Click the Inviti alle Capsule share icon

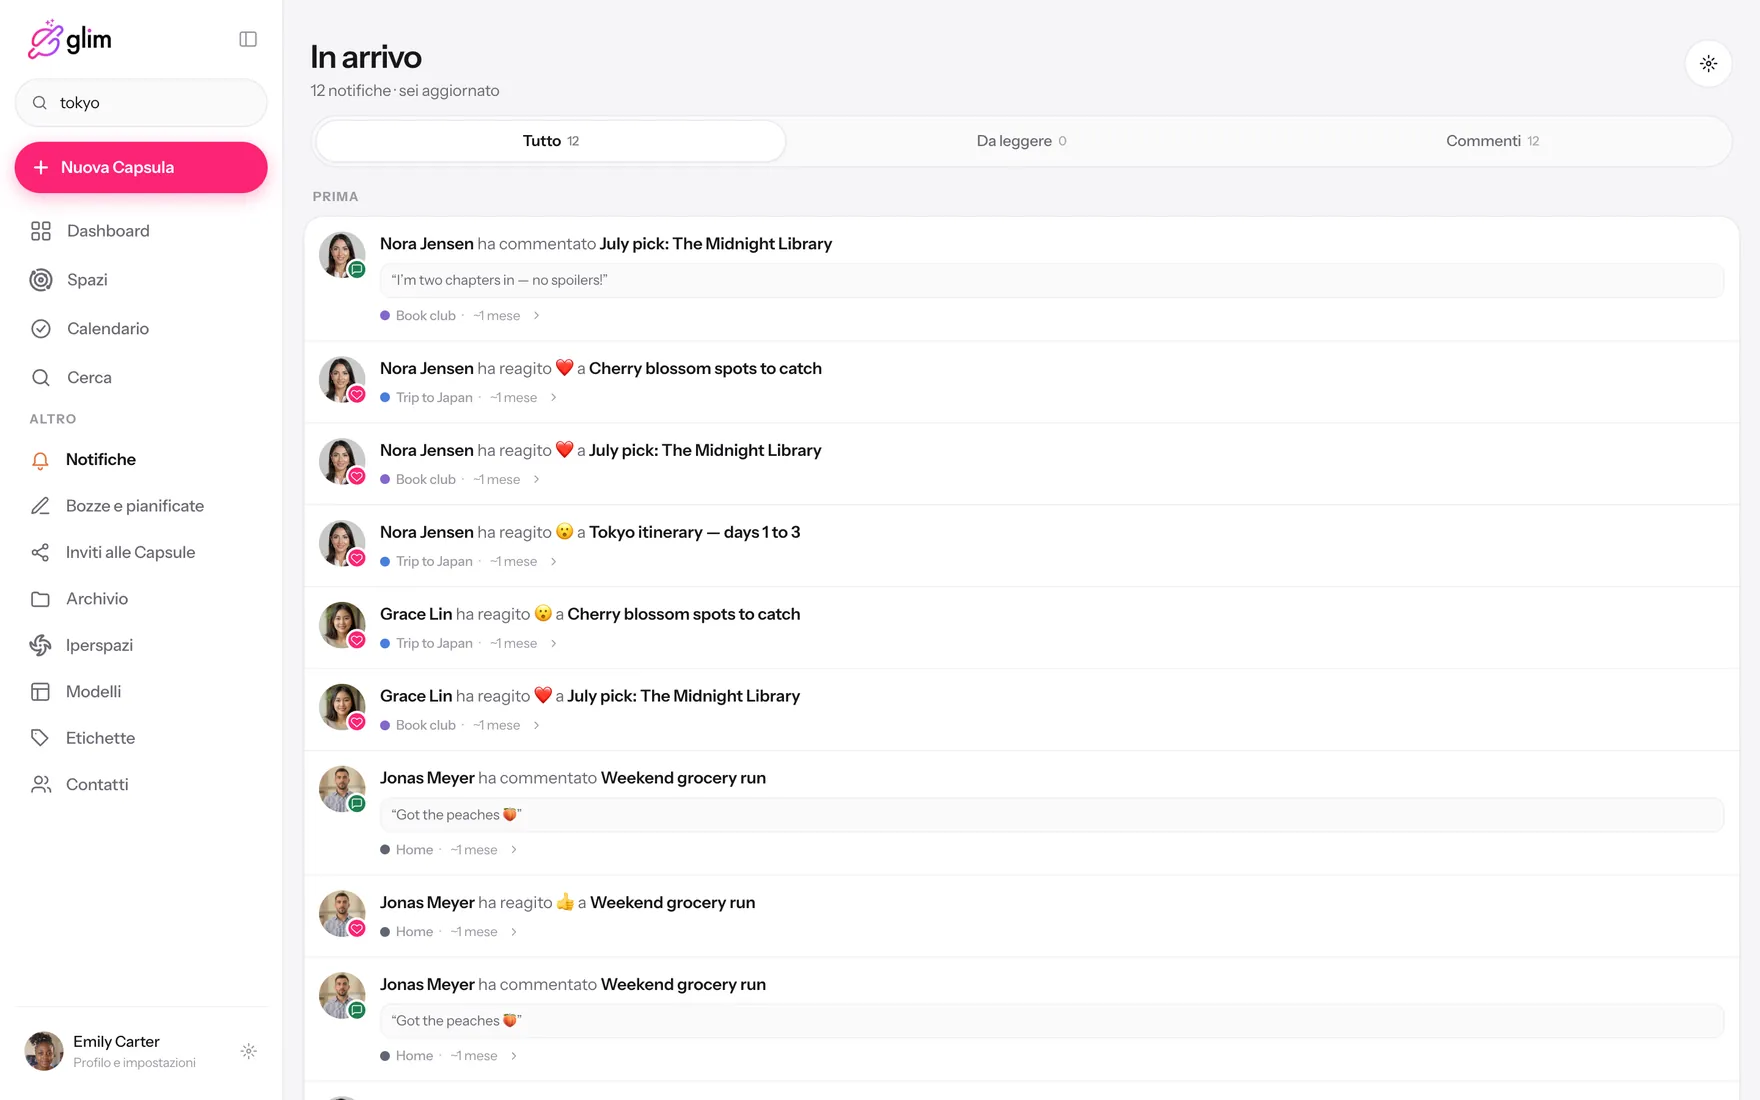[40, 553]
